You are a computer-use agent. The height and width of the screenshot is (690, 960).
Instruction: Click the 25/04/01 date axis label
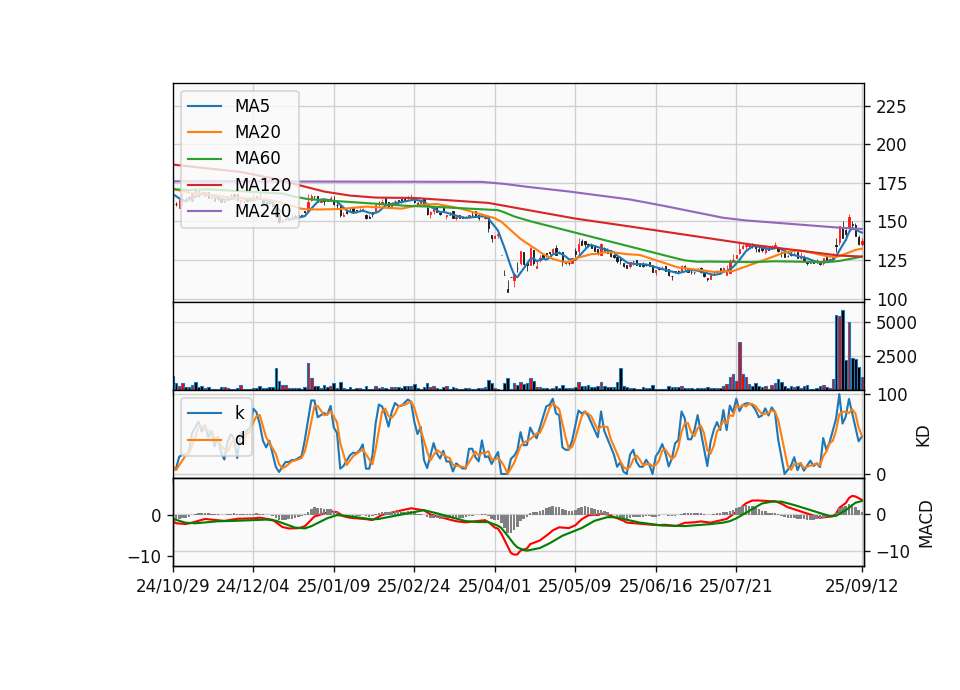click(494, 586)
